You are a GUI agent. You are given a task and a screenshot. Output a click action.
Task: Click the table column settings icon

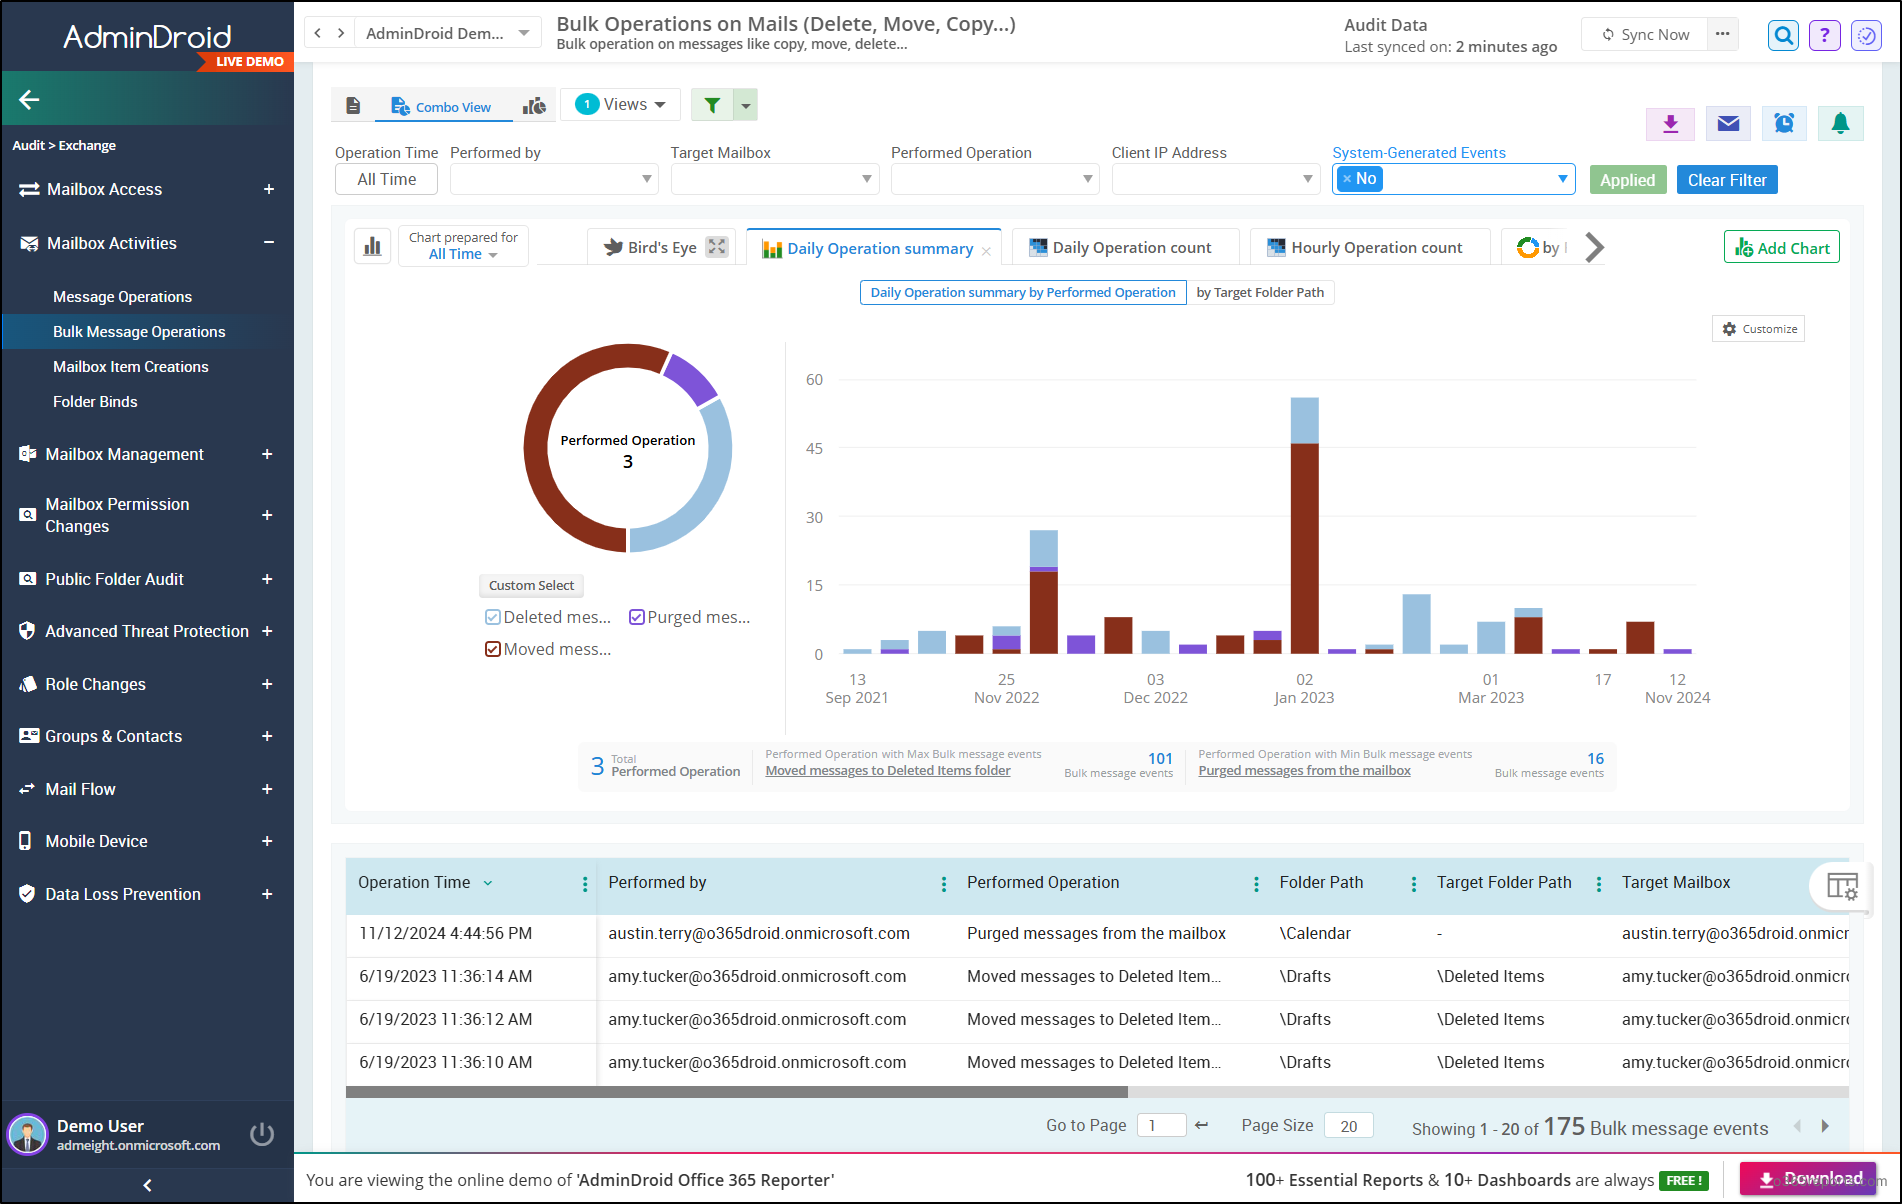pyautogui.click(x=1842, y=886)
